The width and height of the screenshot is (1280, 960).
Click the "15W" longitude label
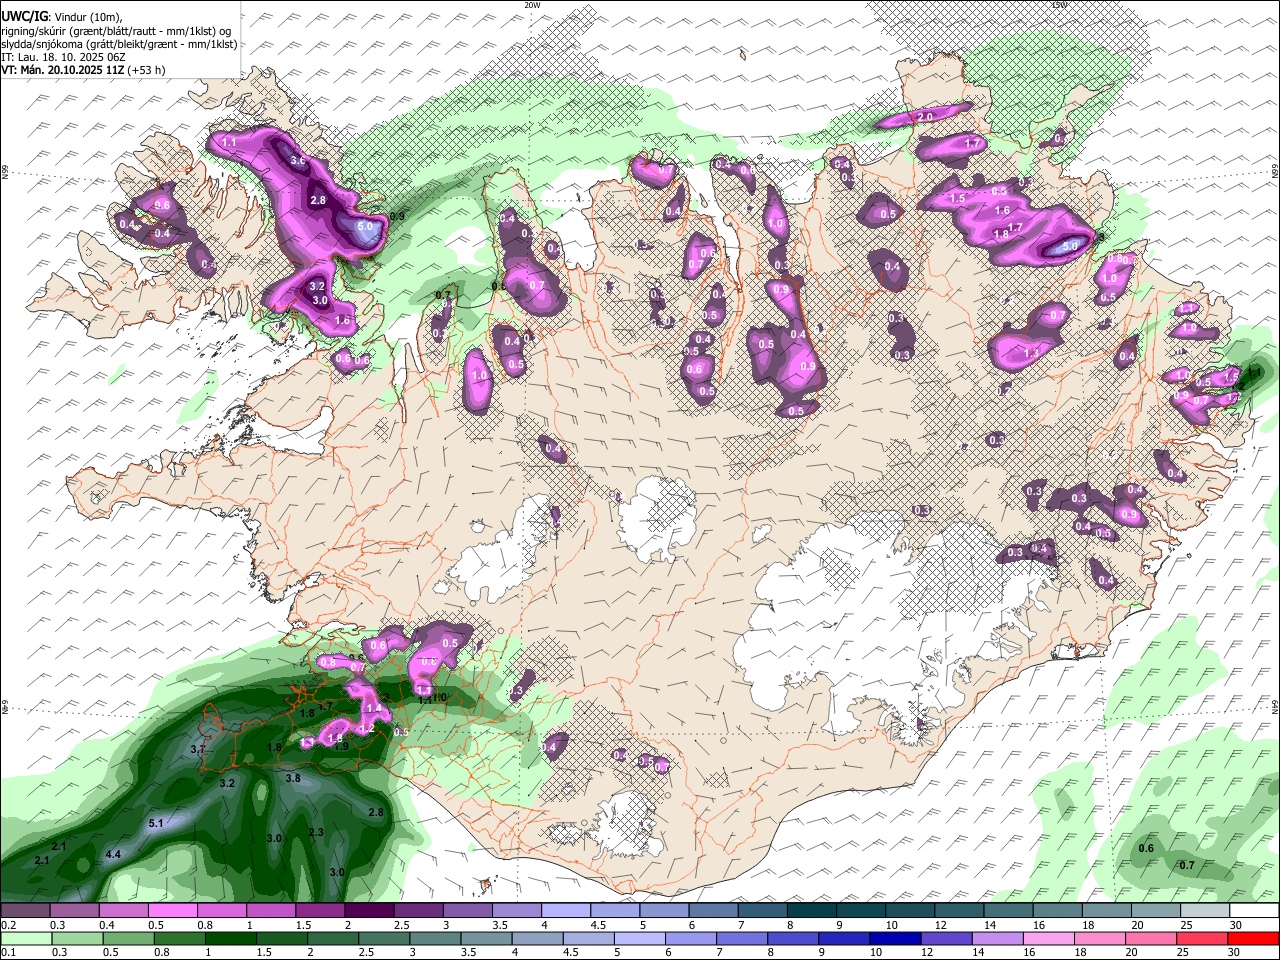[x=1059, y=5]
